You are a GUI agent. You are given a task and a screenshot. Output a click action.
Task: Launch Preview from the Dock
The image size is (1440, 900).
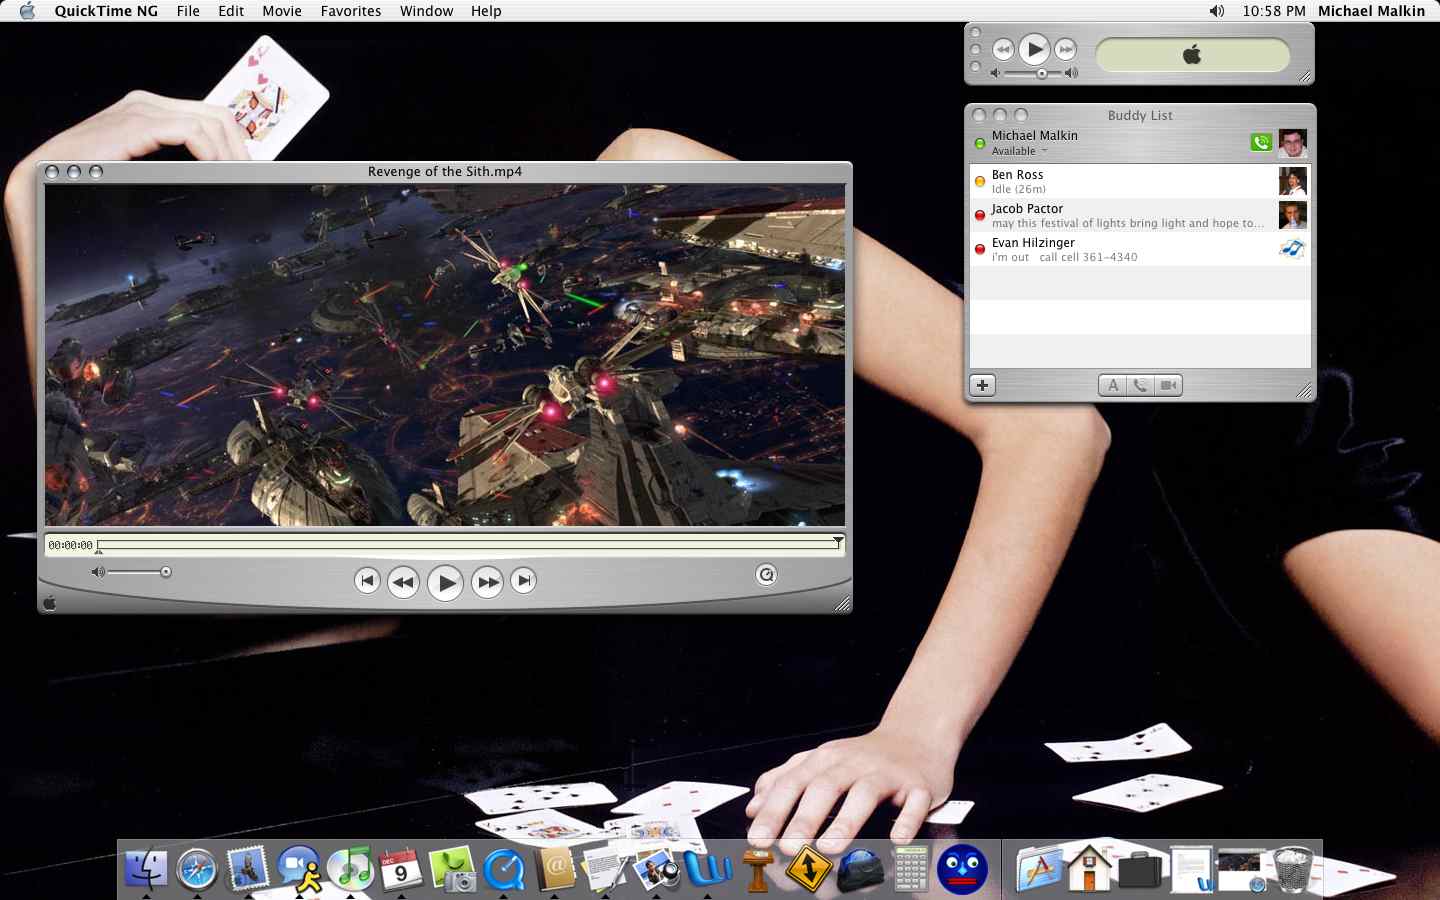click(x=656, y=868)
